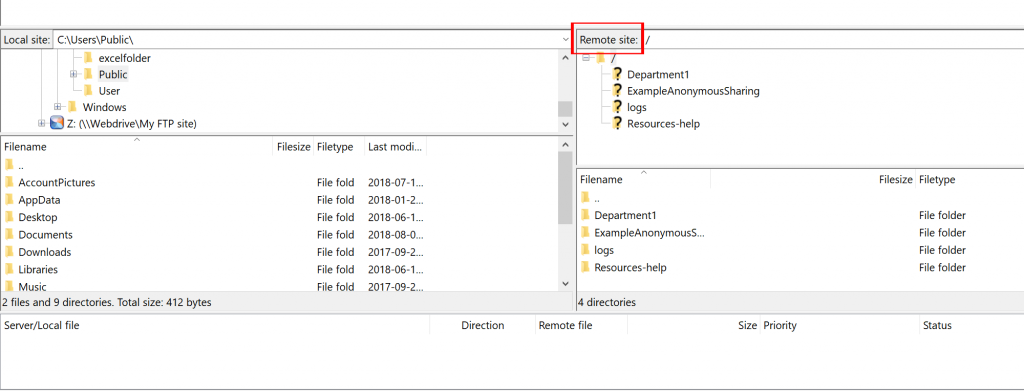The height and width of the screenshot is (391, 1024).
Task: Click the Public folder icon in local tree
Action: (88, 74)
